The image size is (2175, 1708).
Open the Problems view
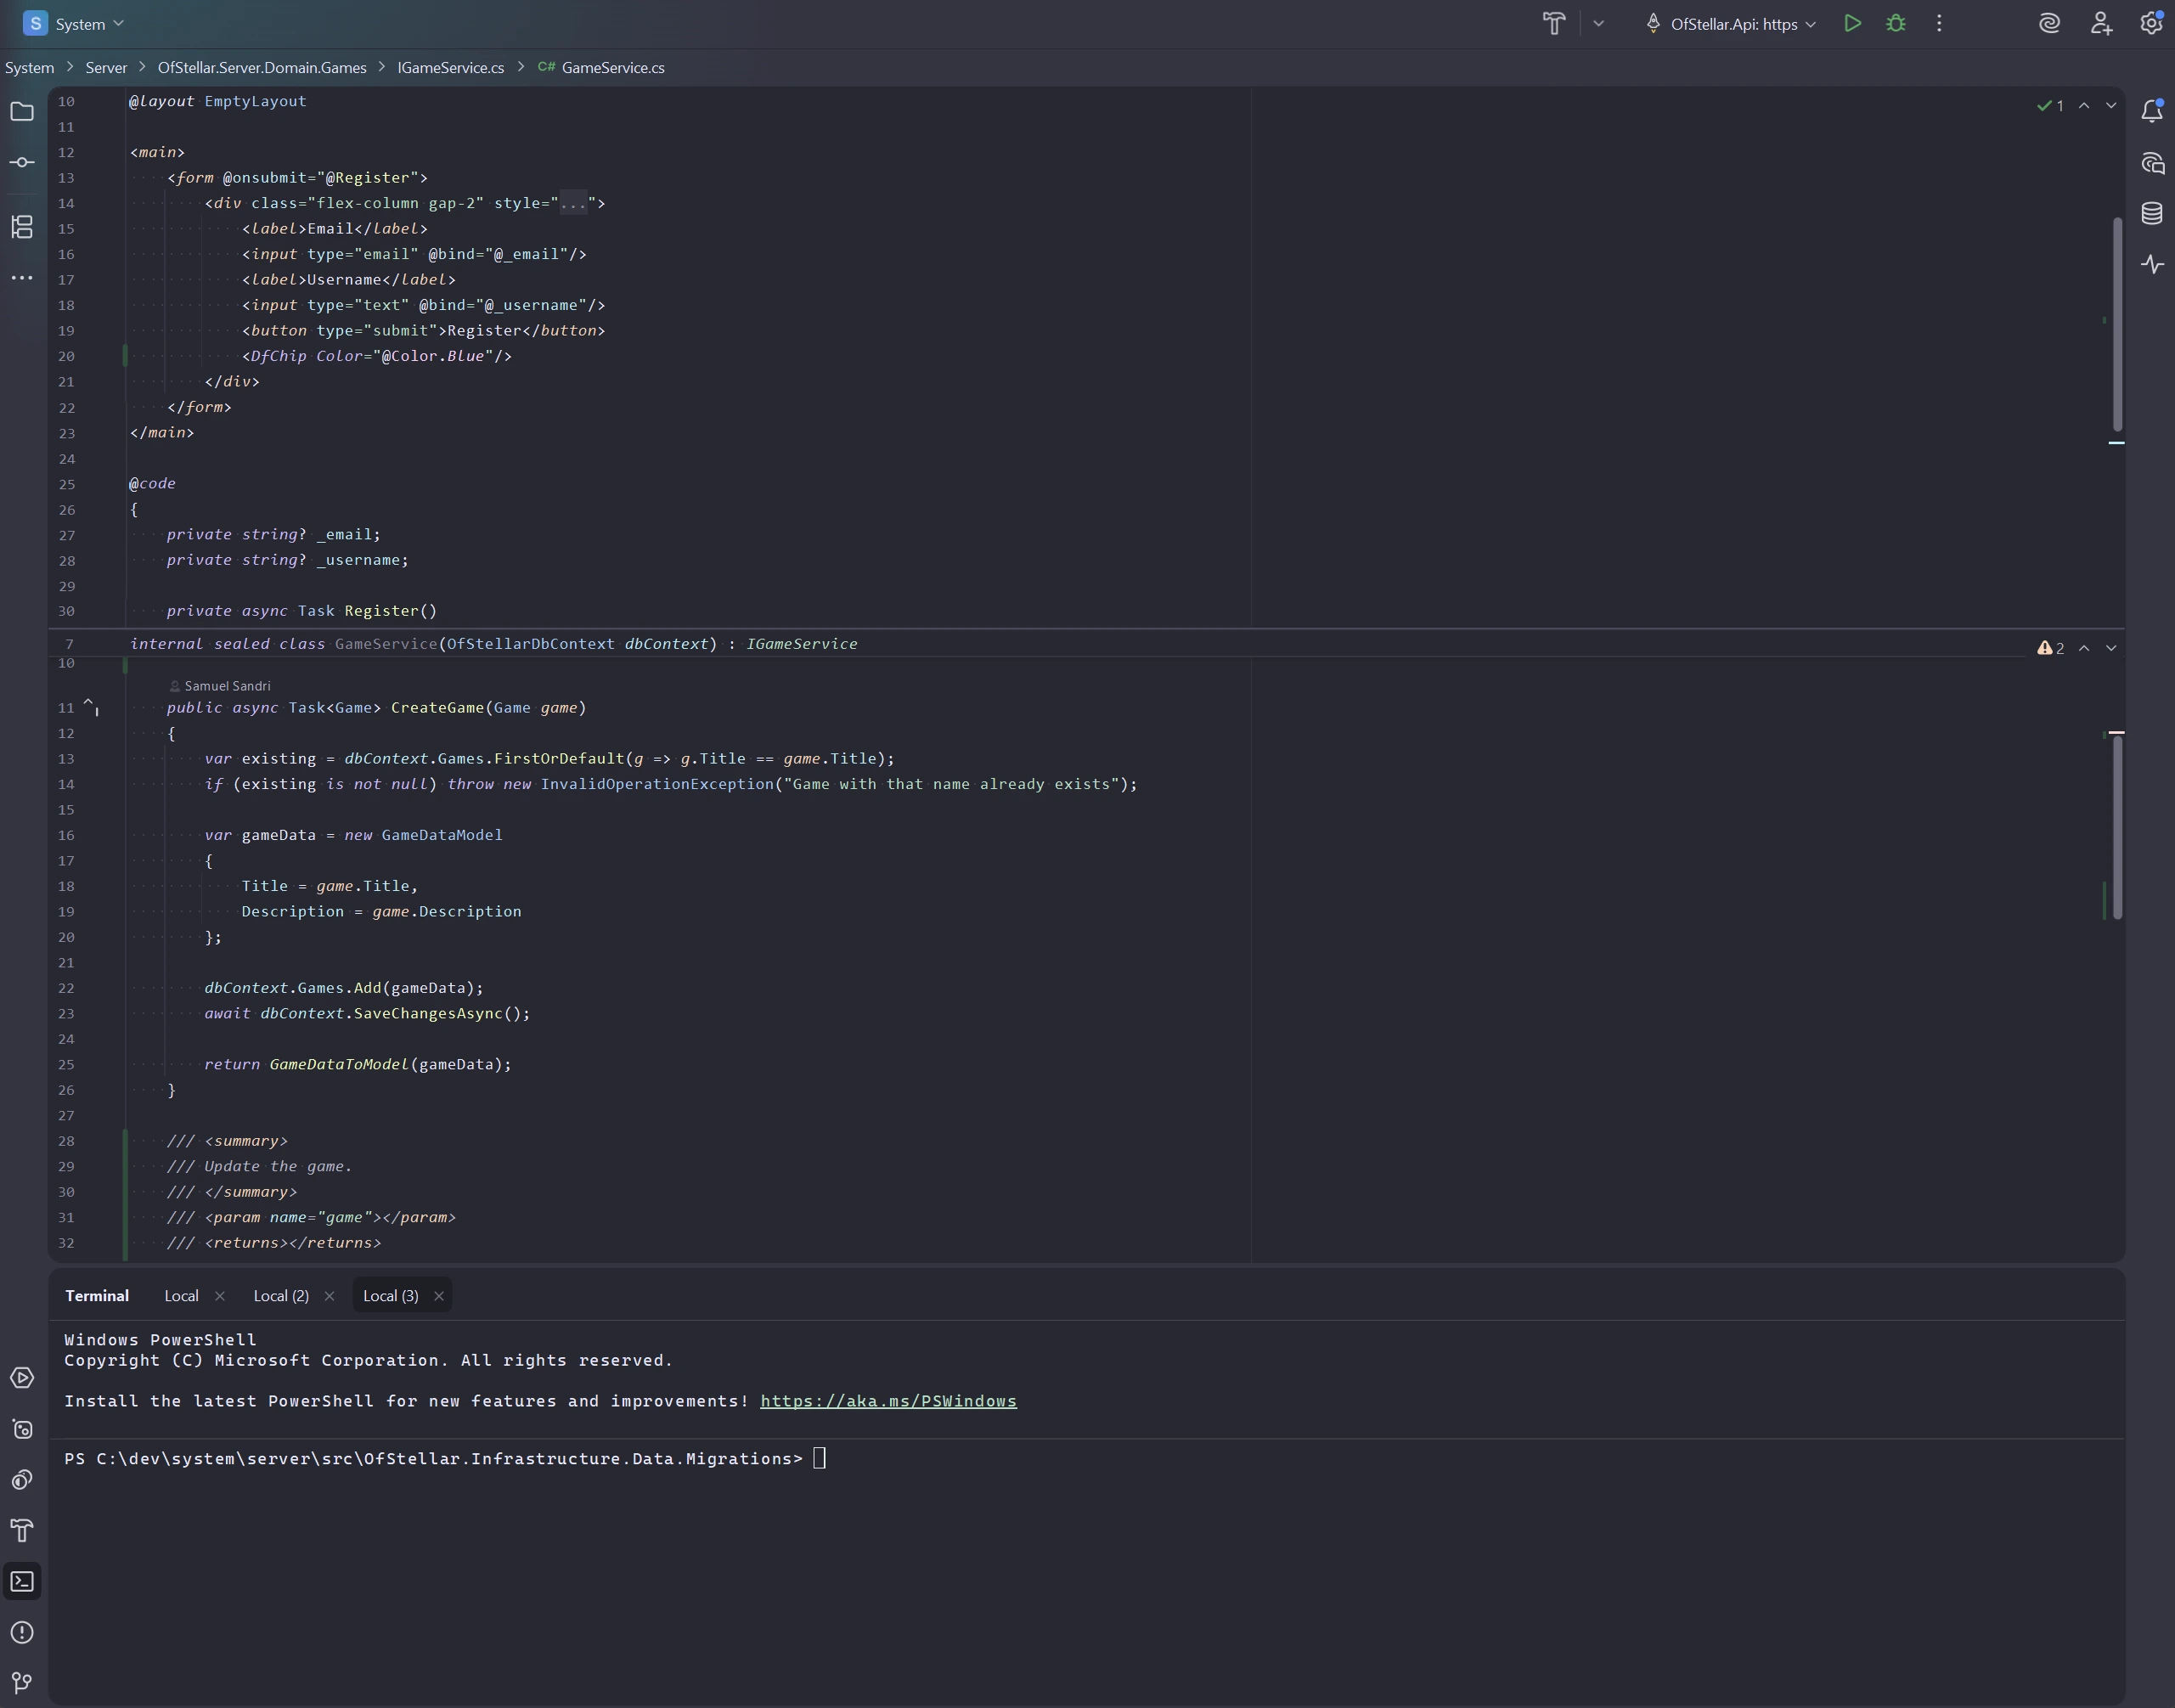click(22, 1632)
